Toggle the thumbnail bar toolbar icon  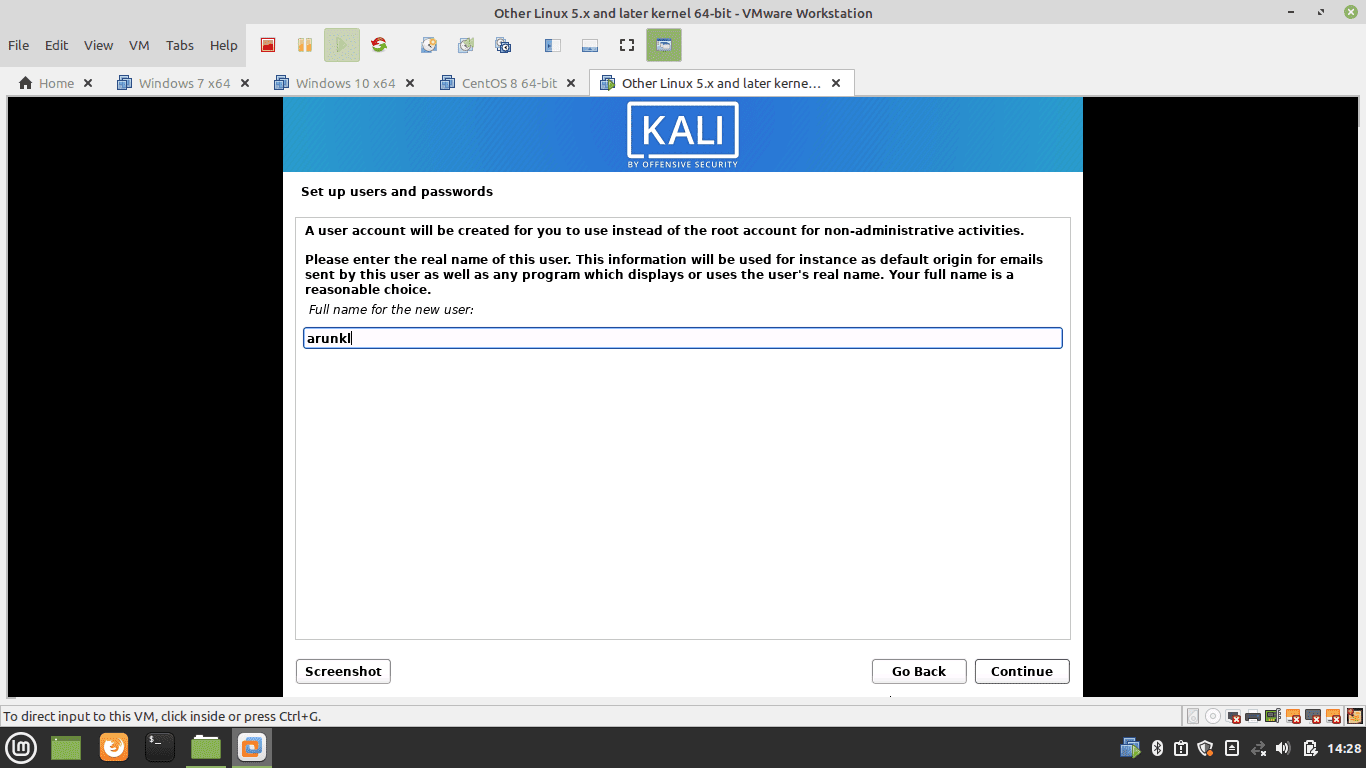coord(590,45)
